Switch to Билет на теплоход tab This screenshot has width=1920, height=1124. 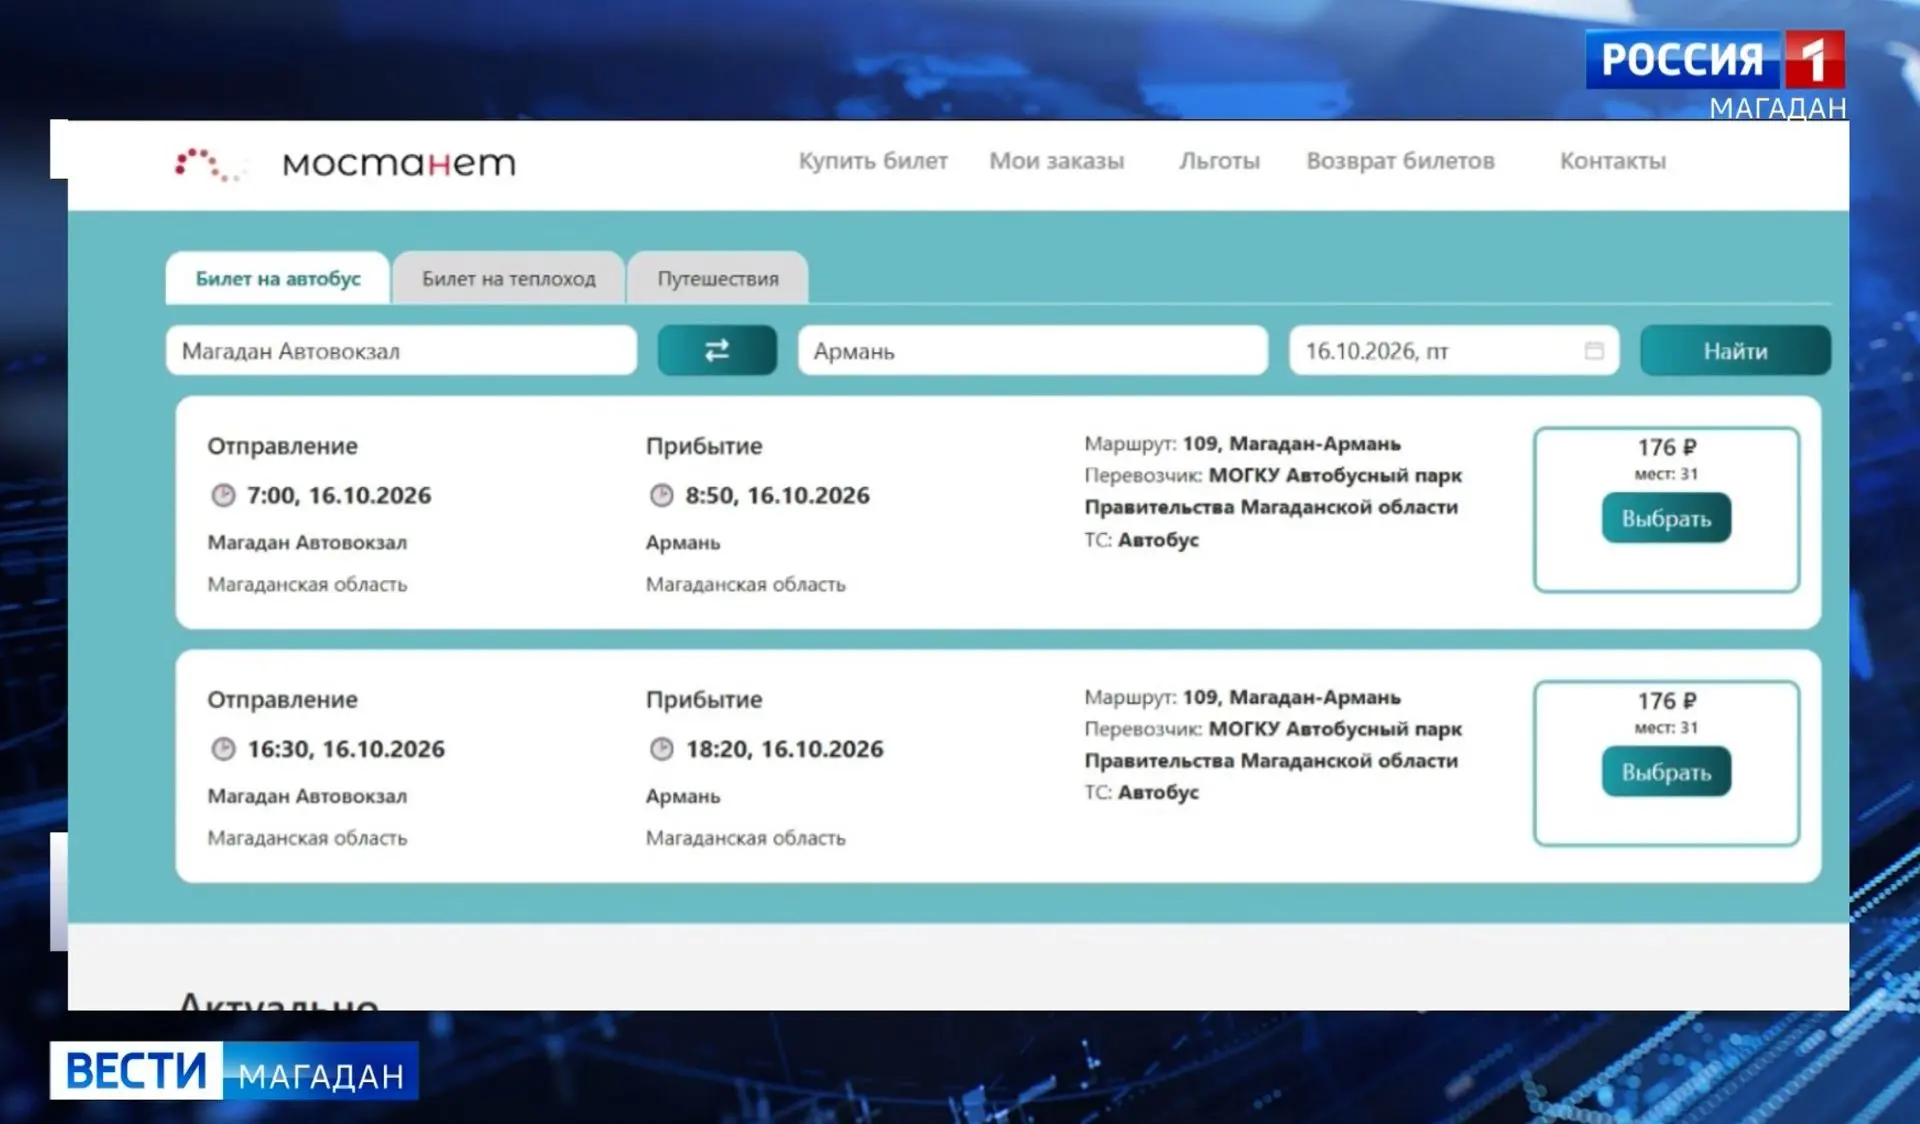click(x=509, y=278)
